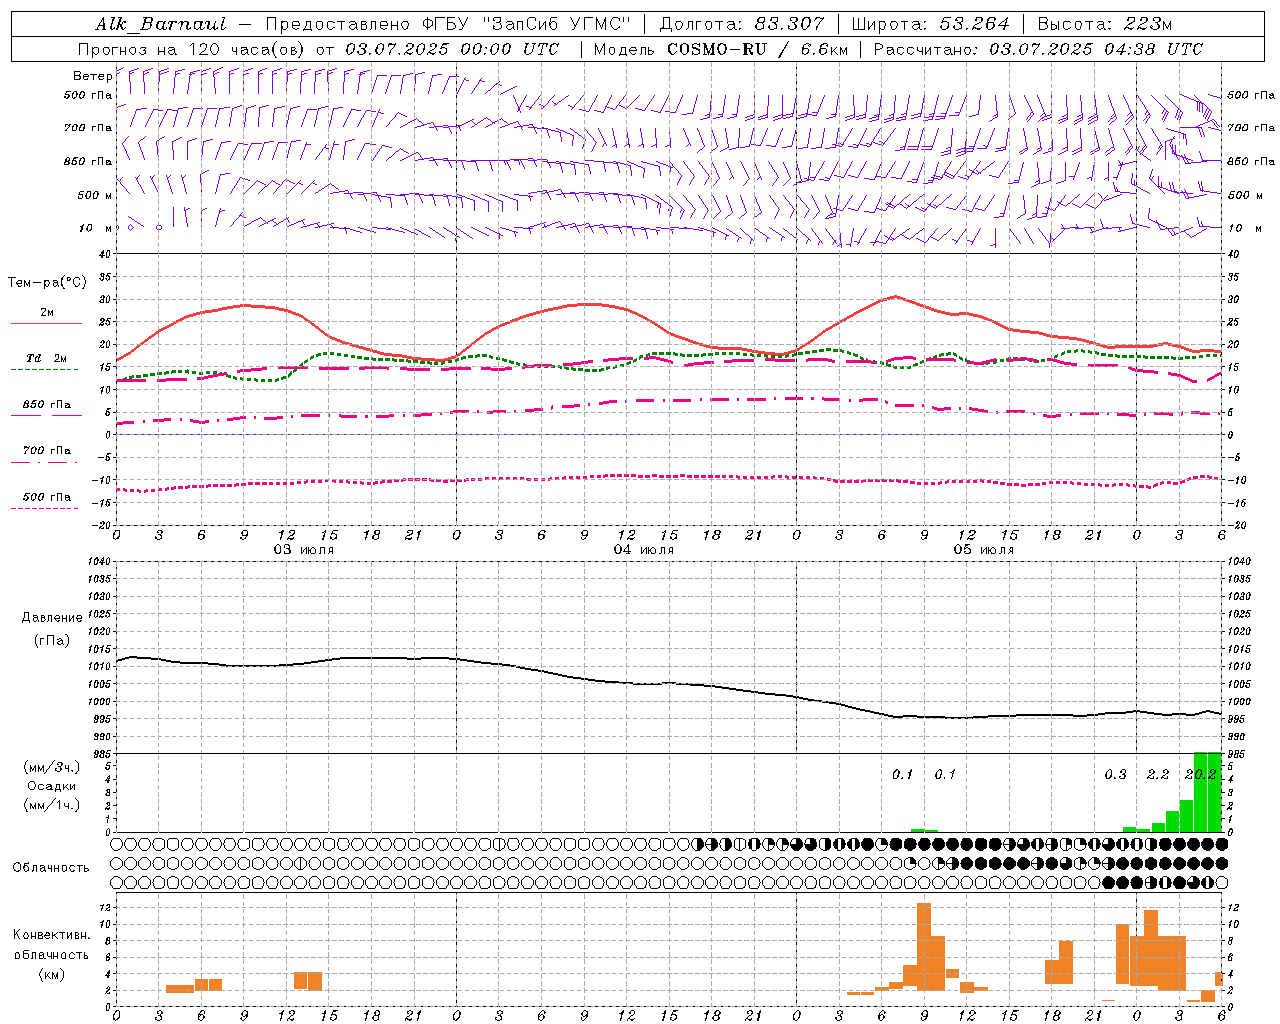Click the Модель COSMO-RU / 6.6км label
Viewport: 1280px width, 1024px height.
point(721,49)
